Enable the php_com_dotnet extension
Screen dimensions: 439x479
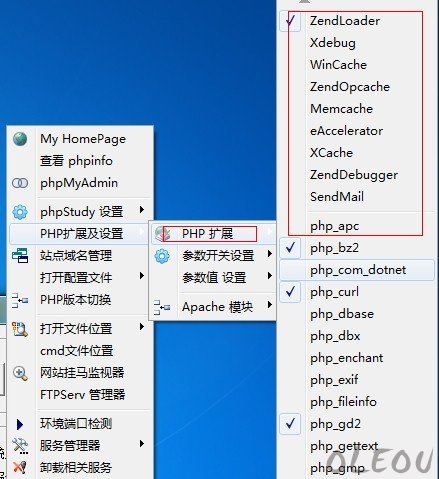[x=357, y=270]
